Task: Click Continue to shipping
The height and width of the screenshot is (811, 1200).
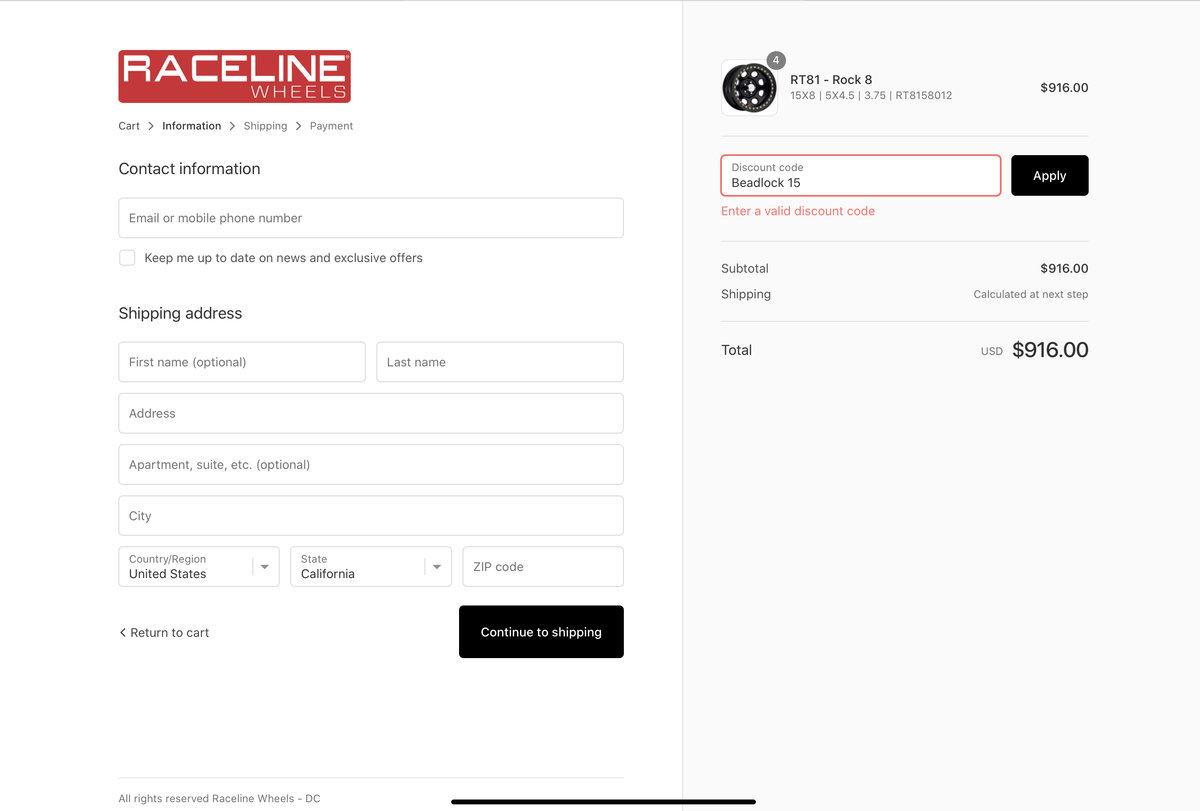Action: 541,632
